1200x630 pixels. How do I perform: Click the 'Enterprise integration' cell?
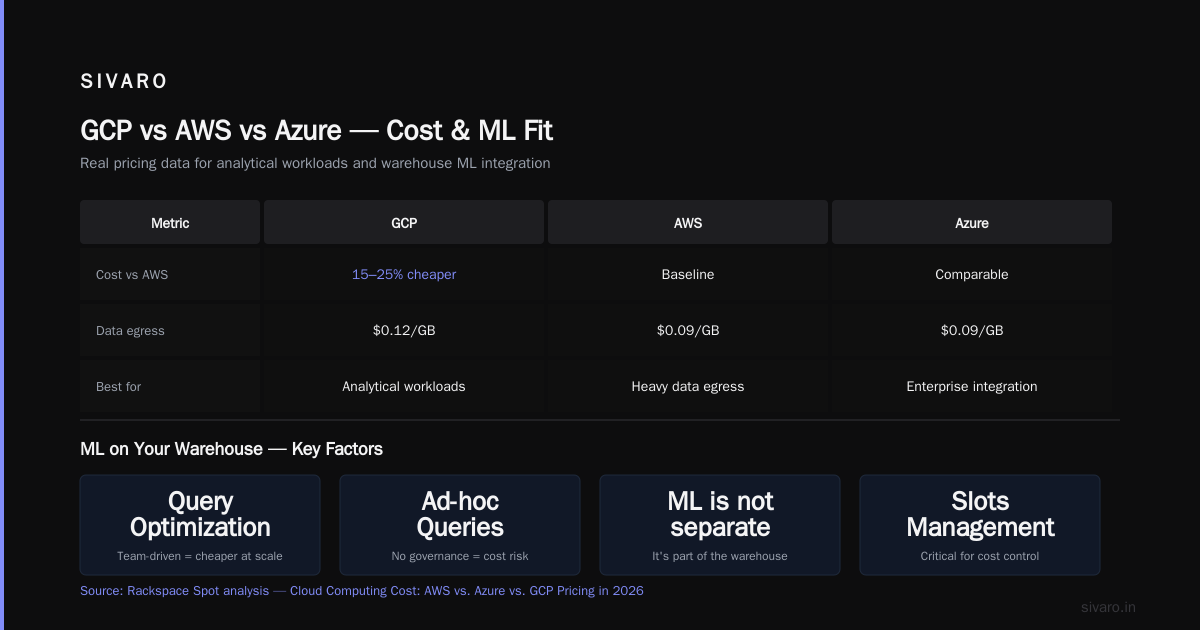(x=972, y=387)
